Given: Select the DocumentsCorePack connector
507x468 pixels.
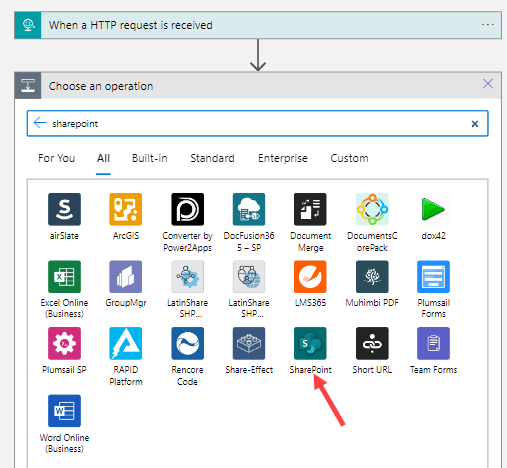Looking at the screenshot, I should tap(372, 209).
